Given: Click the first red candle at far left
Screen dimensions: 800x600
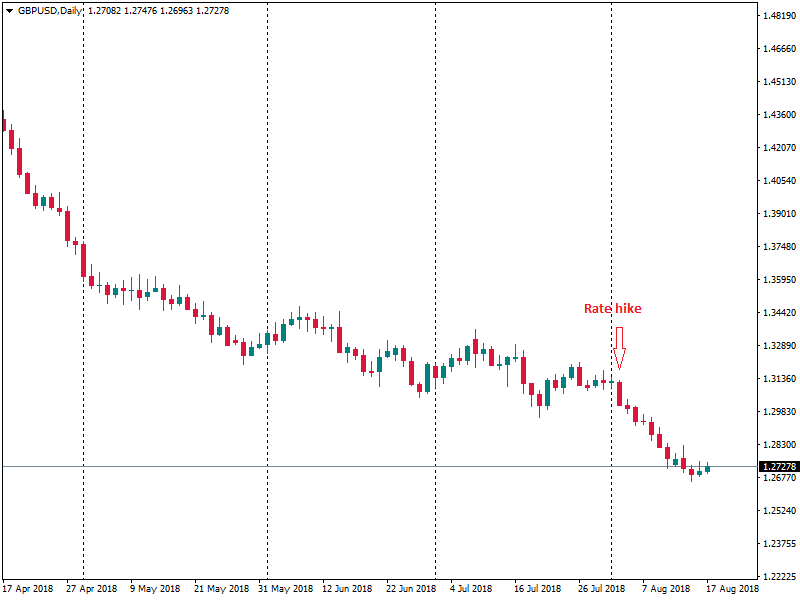Looking at the screenshot, I should [4, 122].
